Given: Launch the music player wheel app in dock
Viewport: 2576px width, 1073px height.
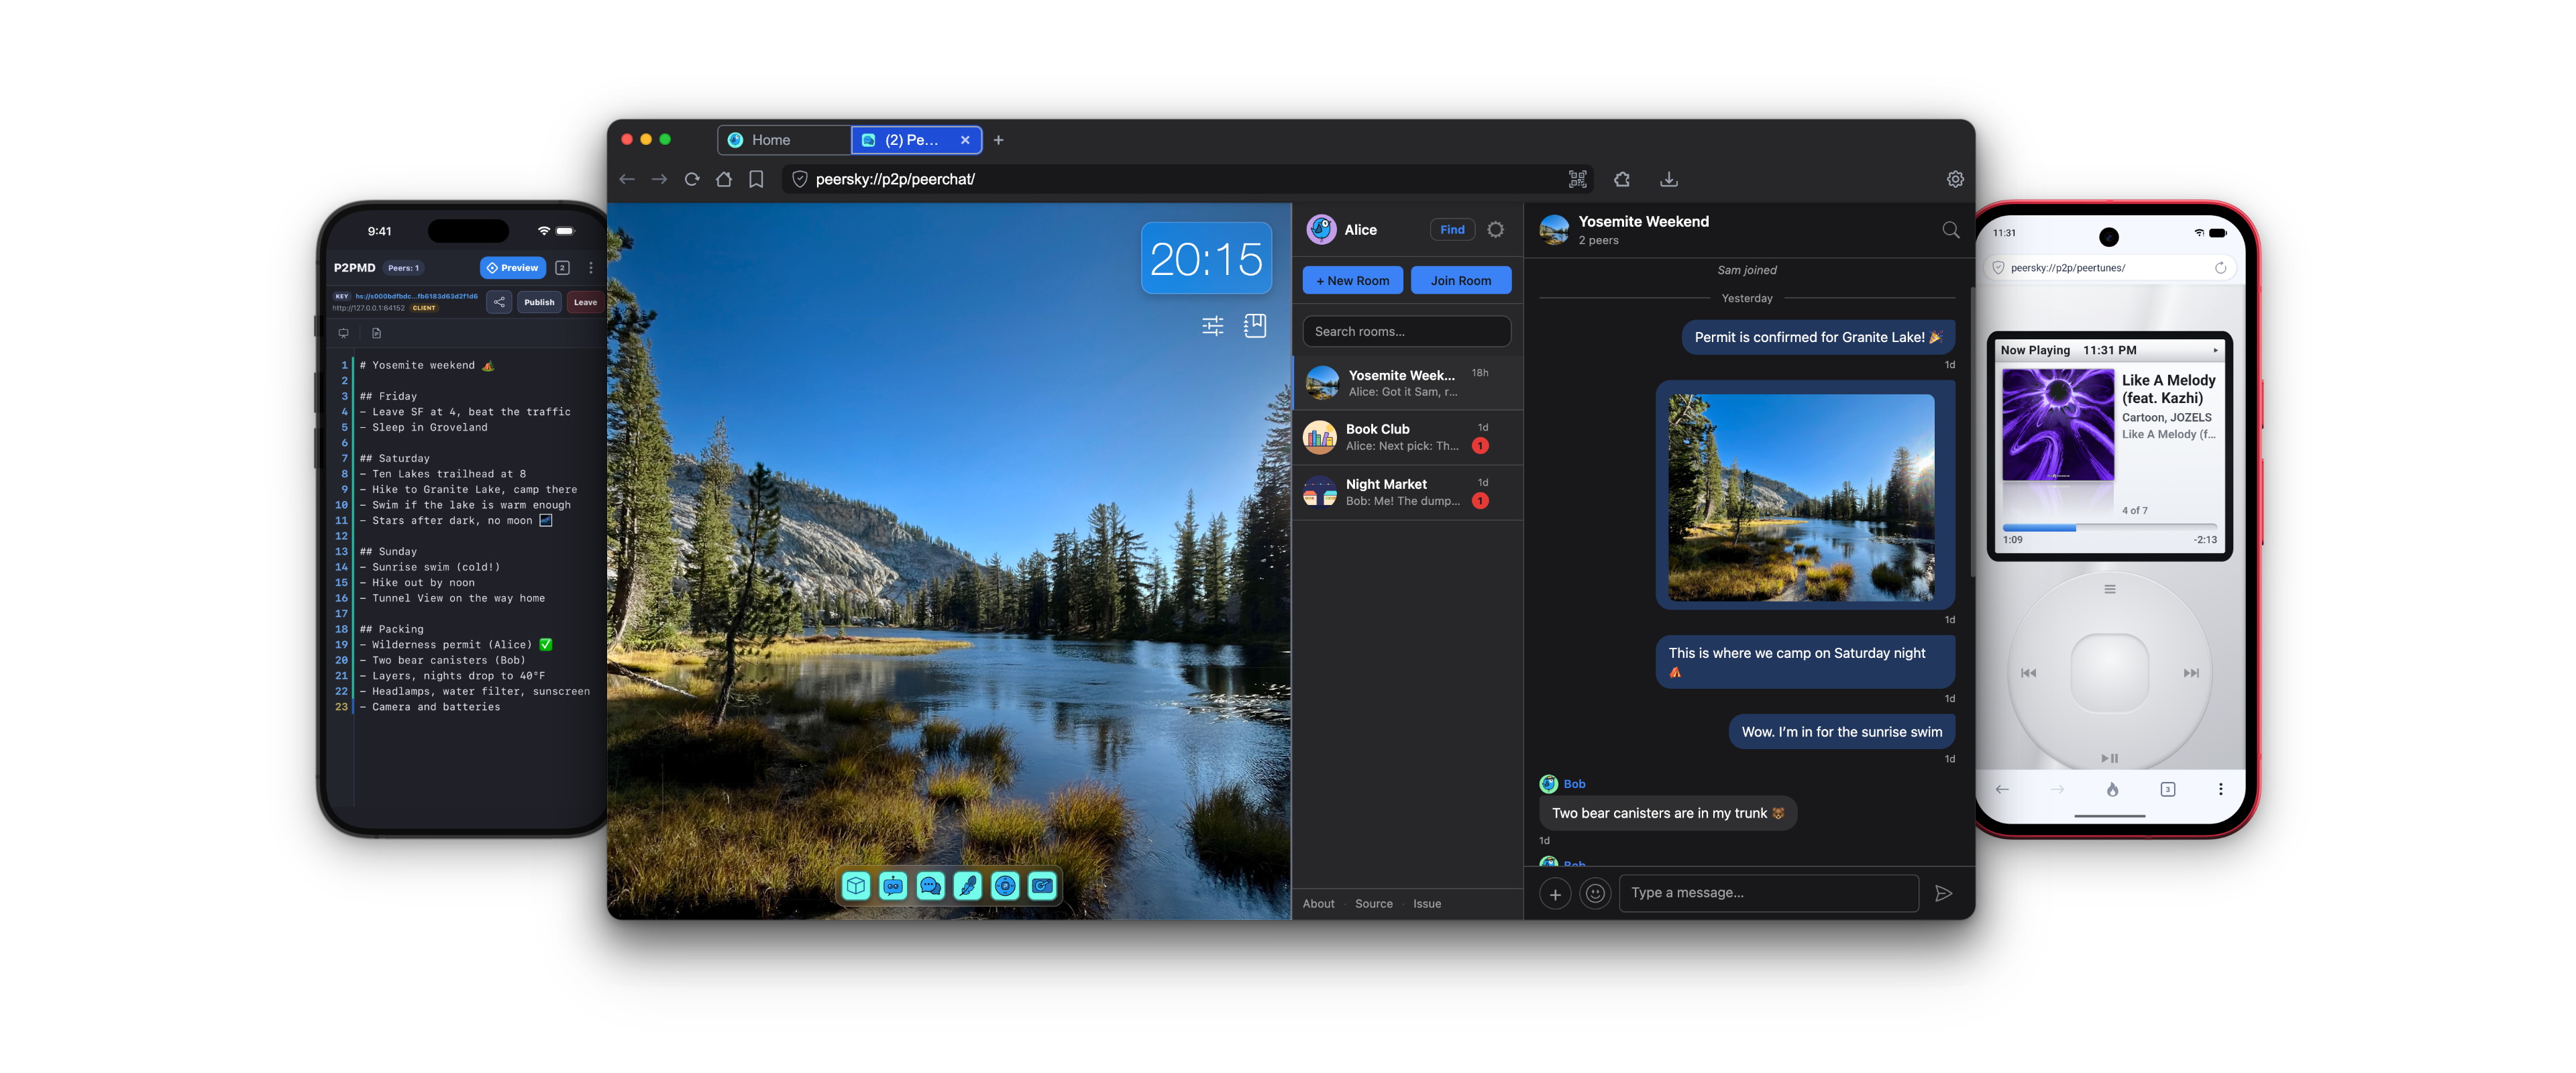Looking at the screenshot, I should (x=1005, y=885).
